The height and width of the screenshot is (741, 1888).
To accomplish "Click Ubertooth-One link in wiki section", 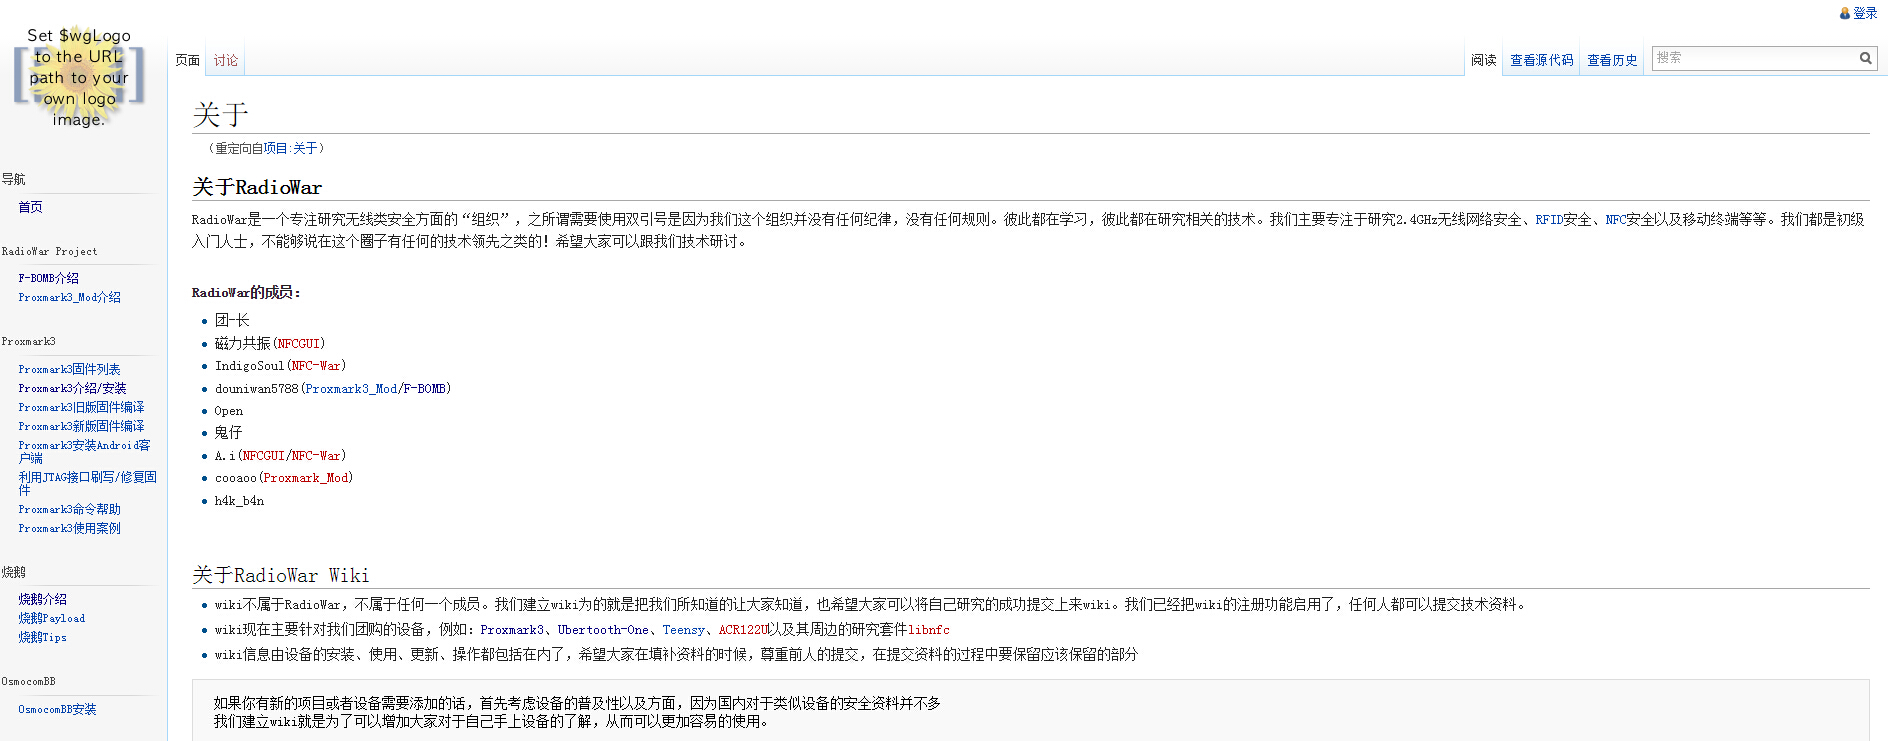I will tap(602, 630).
